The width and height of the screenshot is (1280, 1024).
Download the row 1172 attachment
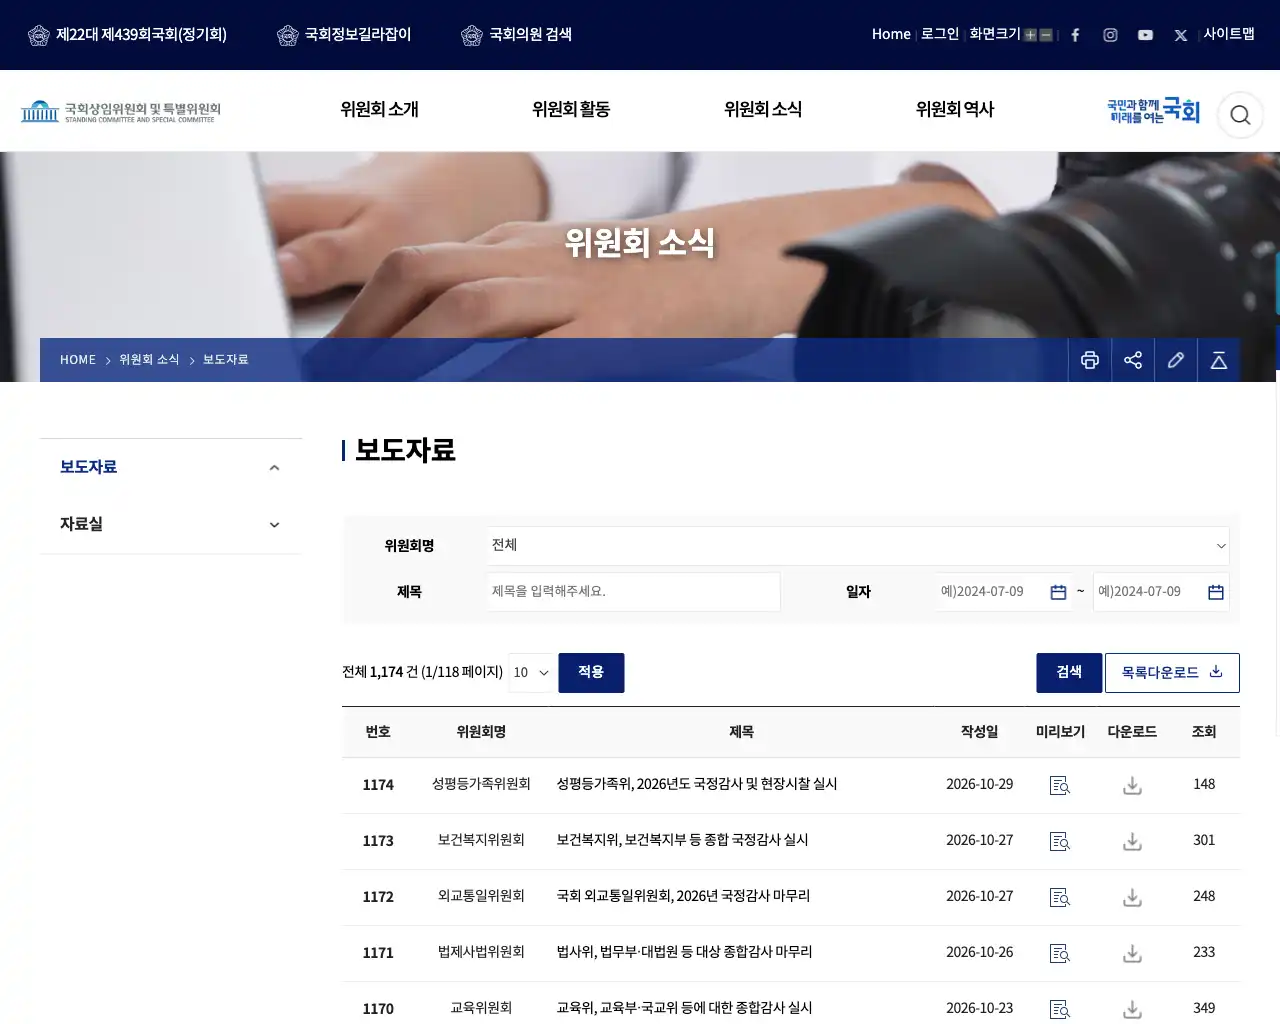[x=1132, y=898]
